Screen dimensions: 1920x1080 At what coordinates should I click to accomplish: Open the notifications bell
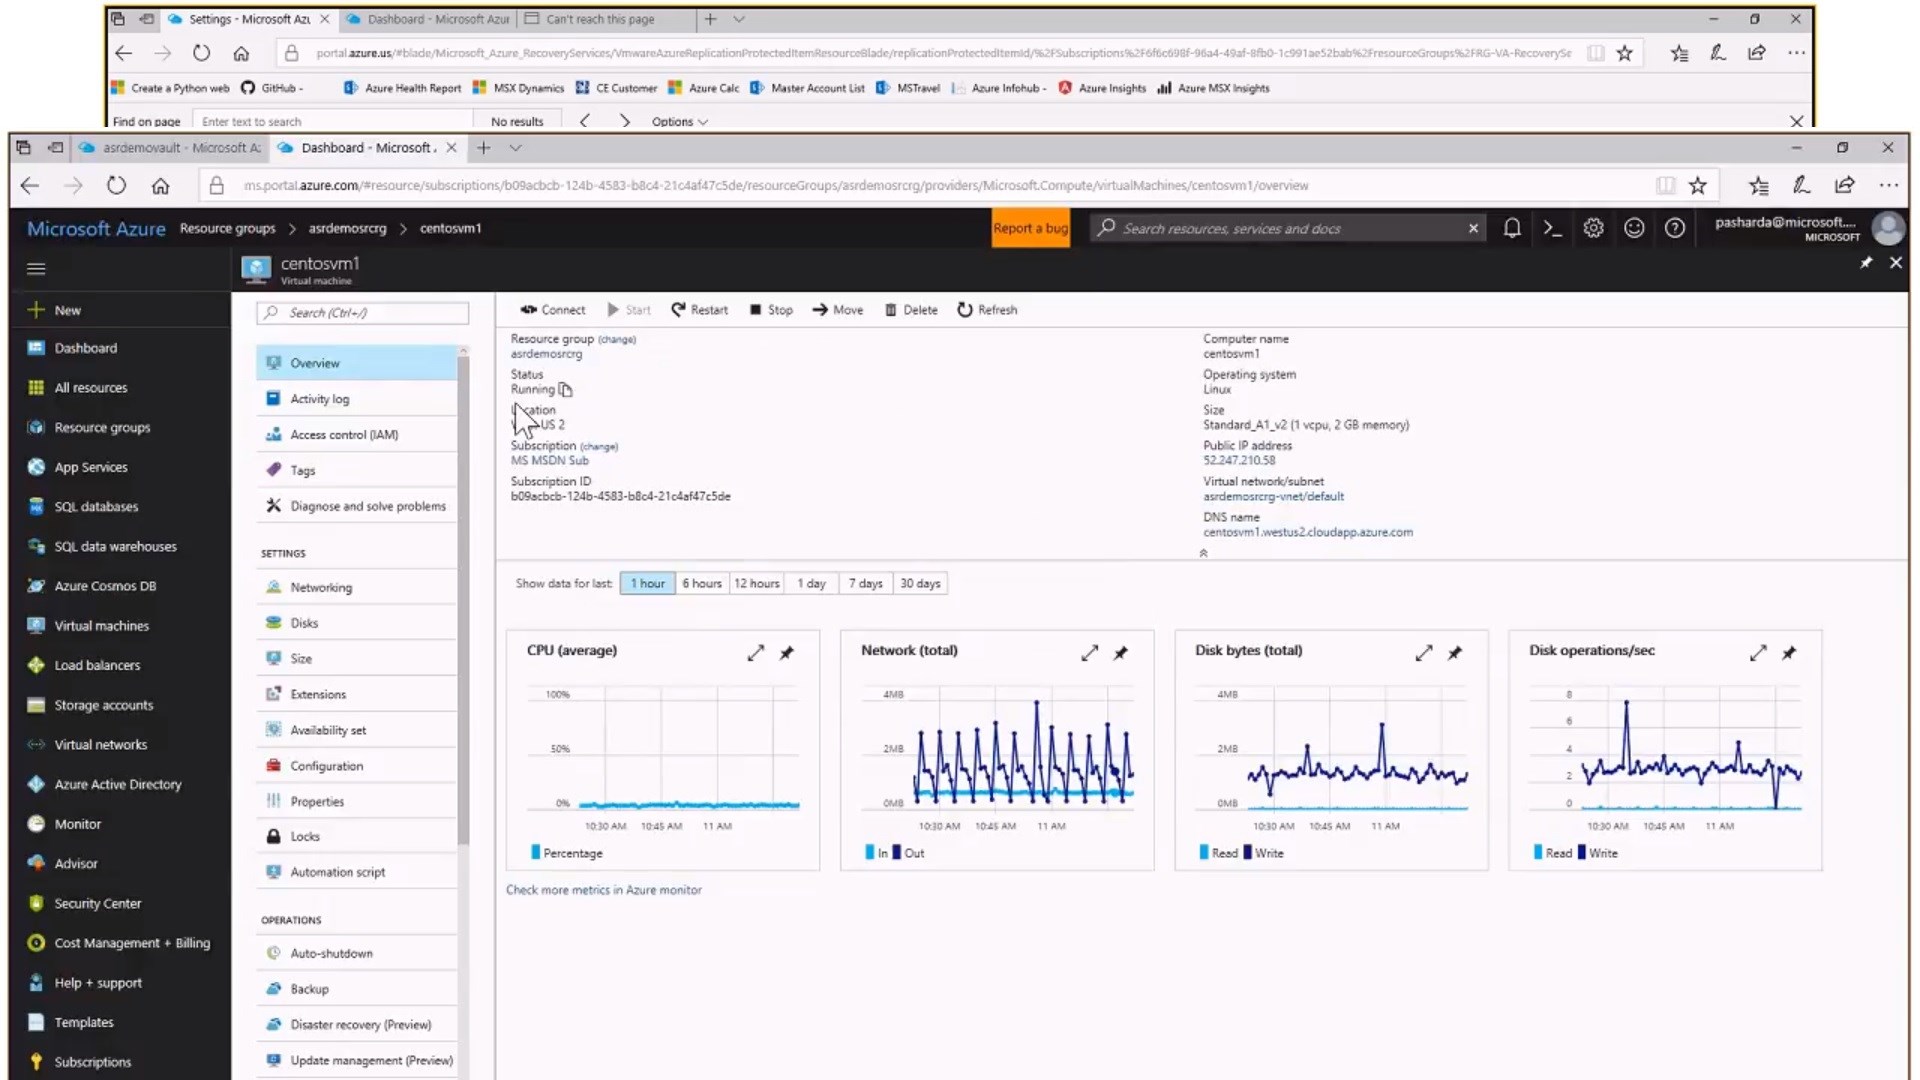(1512, 229)
